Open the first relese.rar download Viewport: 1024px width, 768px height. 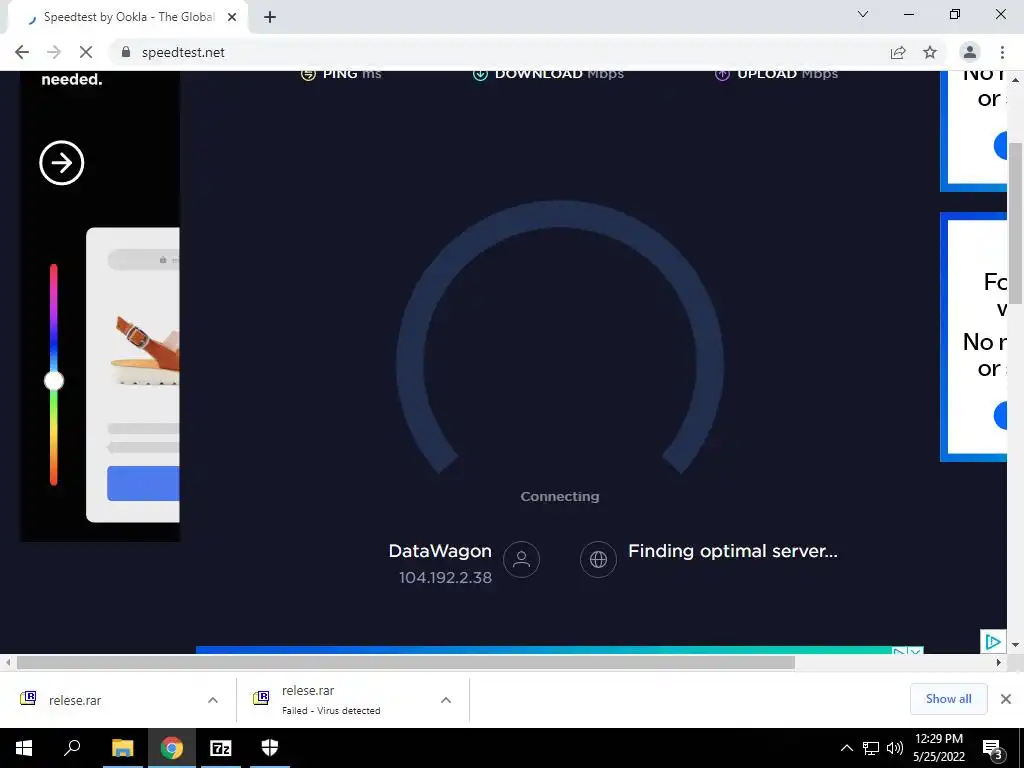[73, 700]
